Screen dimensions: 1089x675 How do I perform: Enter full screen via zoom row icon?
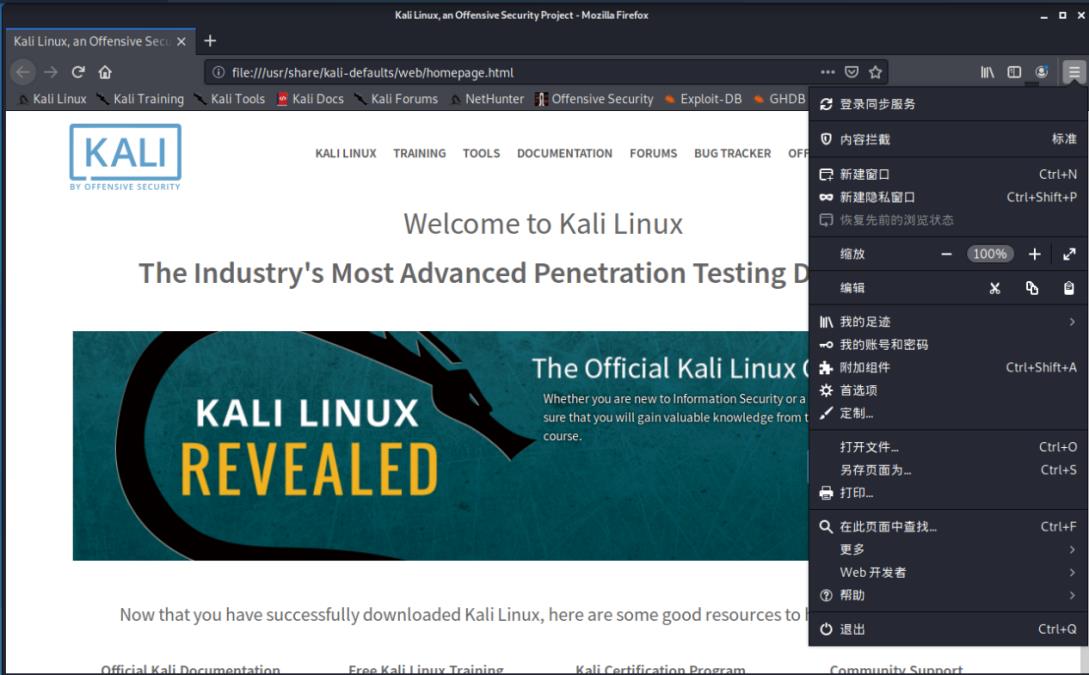1069,254
